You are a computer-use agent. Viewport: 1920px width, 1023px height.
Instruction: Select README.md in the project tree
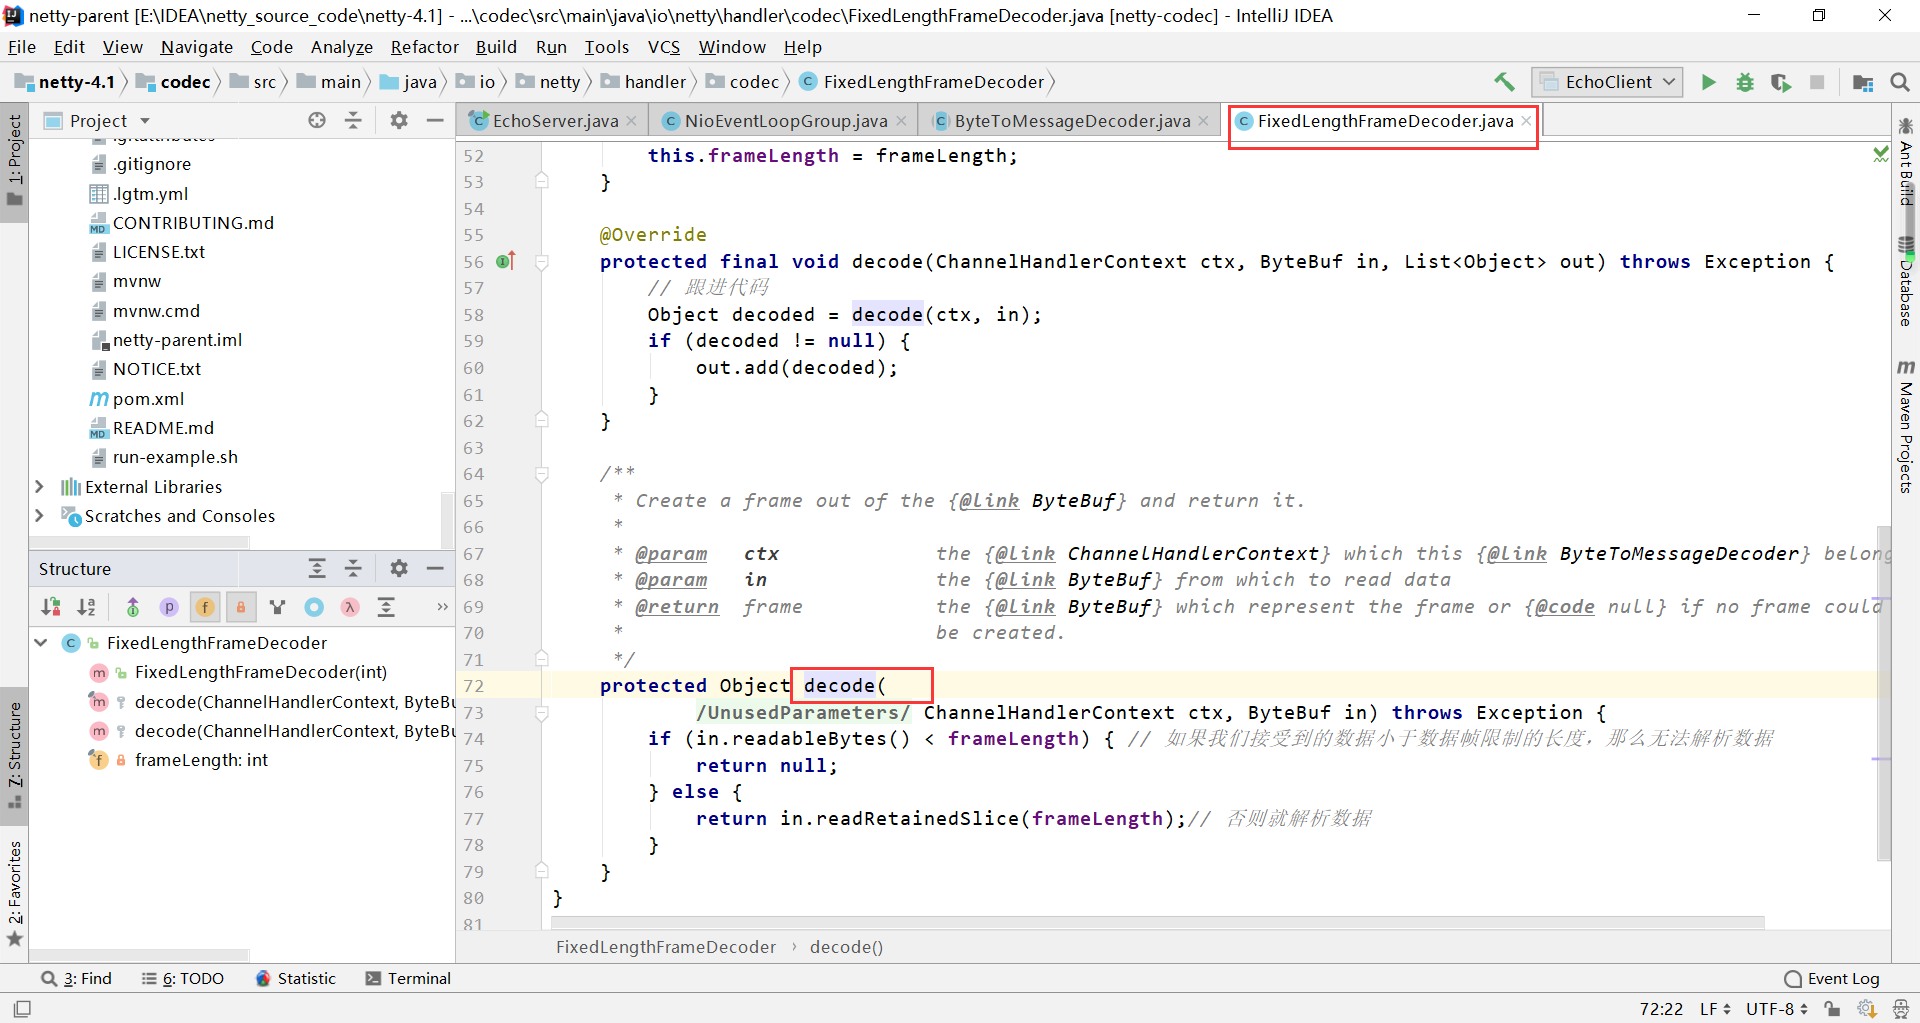click(163, 428)
